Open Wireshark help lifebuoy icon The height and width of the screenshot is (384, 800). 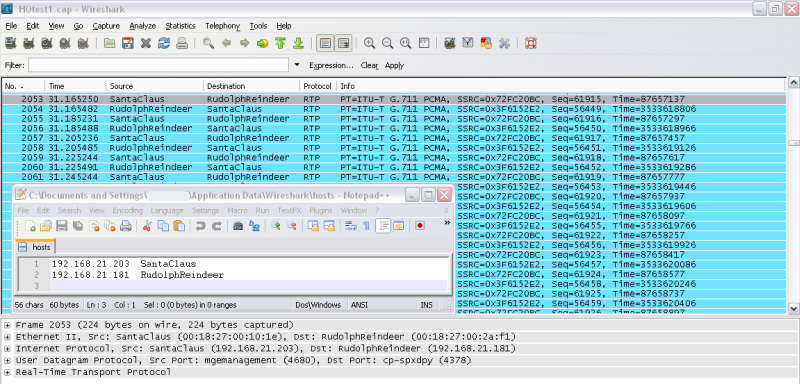[531, 43]
